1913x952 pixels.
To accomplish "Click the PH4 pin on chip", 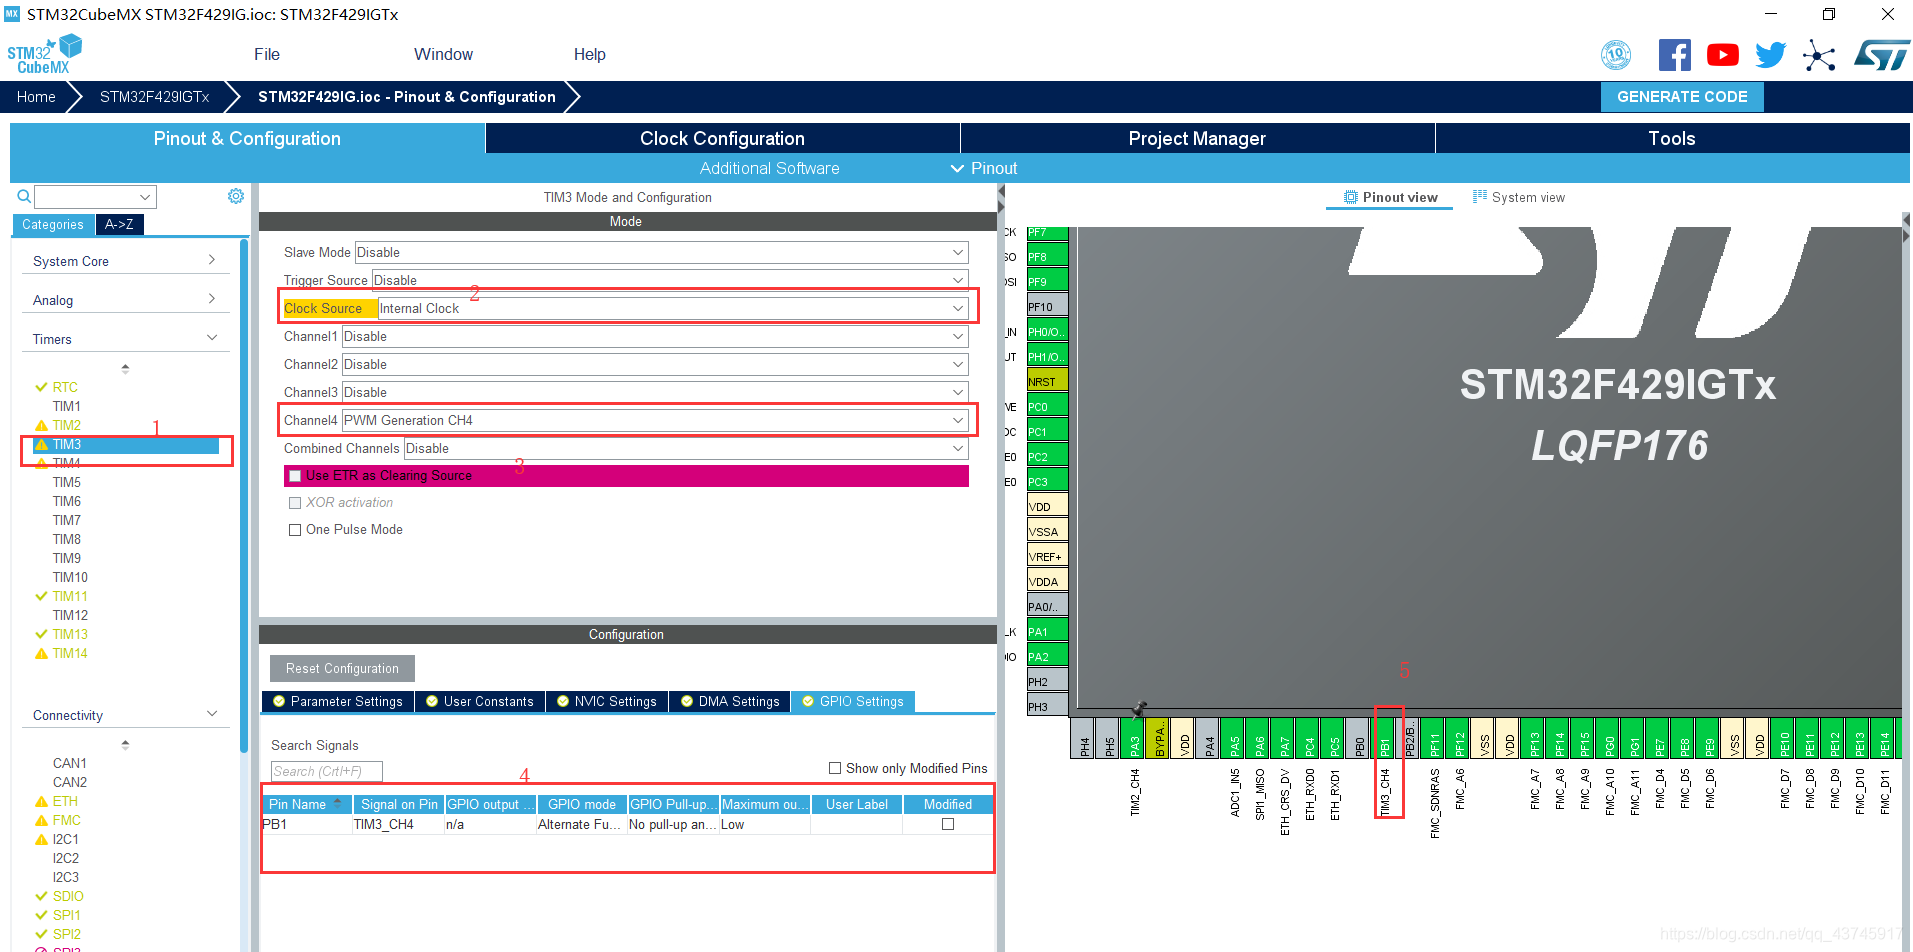I will click(x=1084, y=738).
